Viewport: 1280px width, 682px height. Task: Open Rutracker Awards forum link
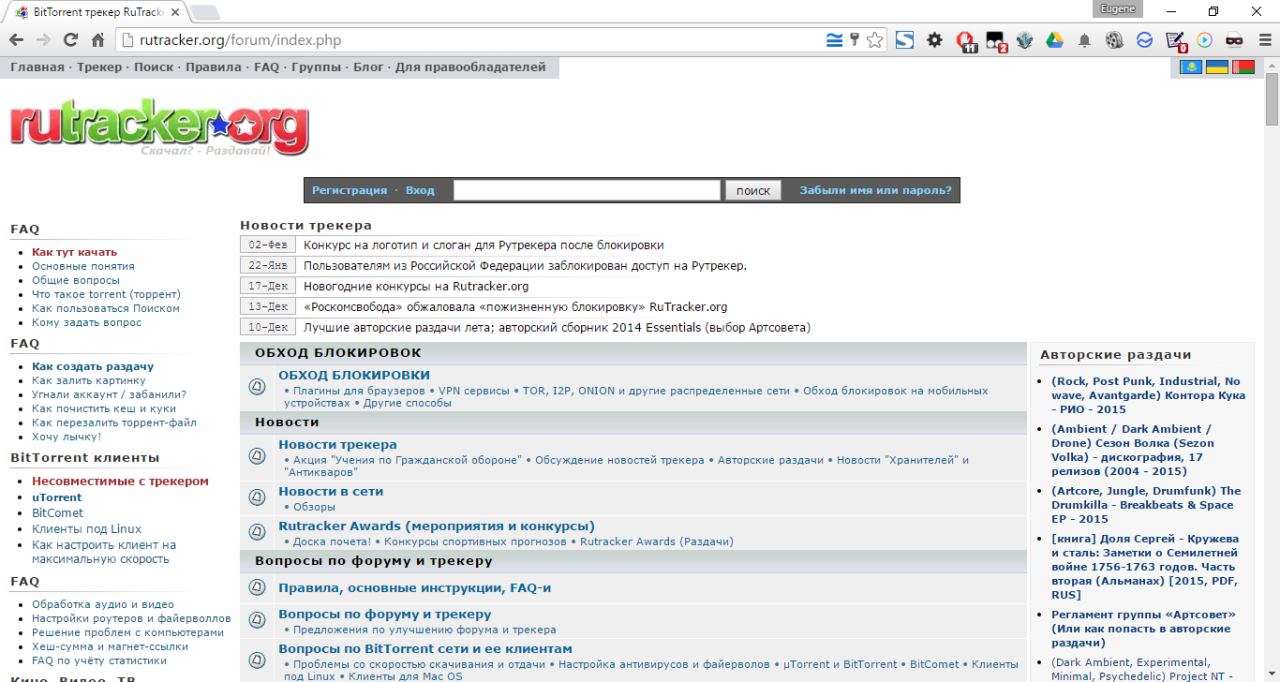pos(436,526)
